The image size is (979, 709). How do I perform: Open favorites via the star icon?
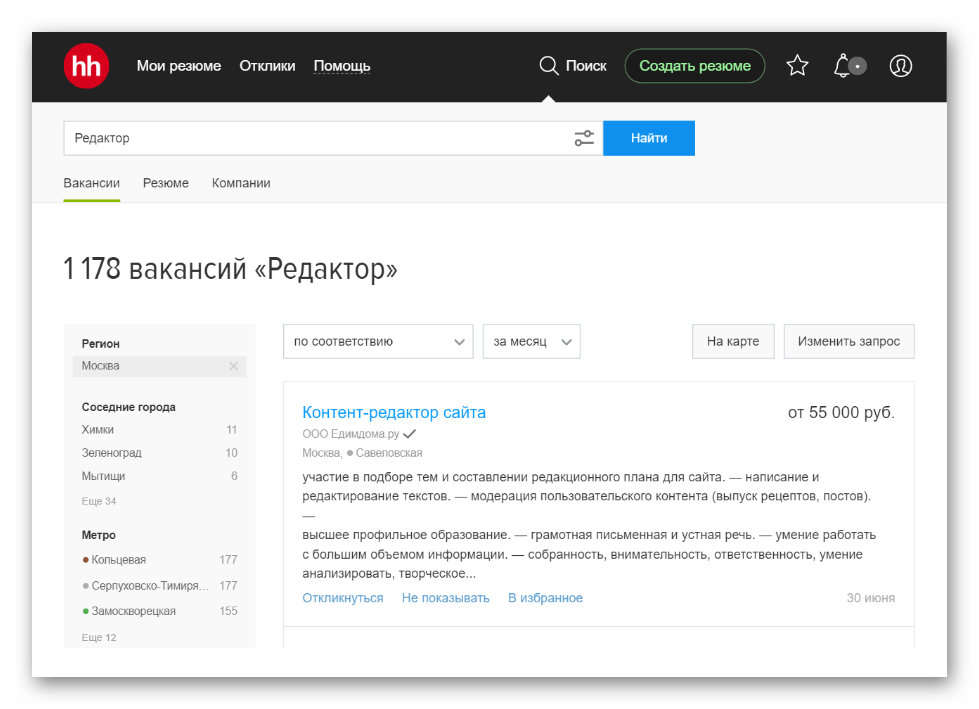[797, 65]
